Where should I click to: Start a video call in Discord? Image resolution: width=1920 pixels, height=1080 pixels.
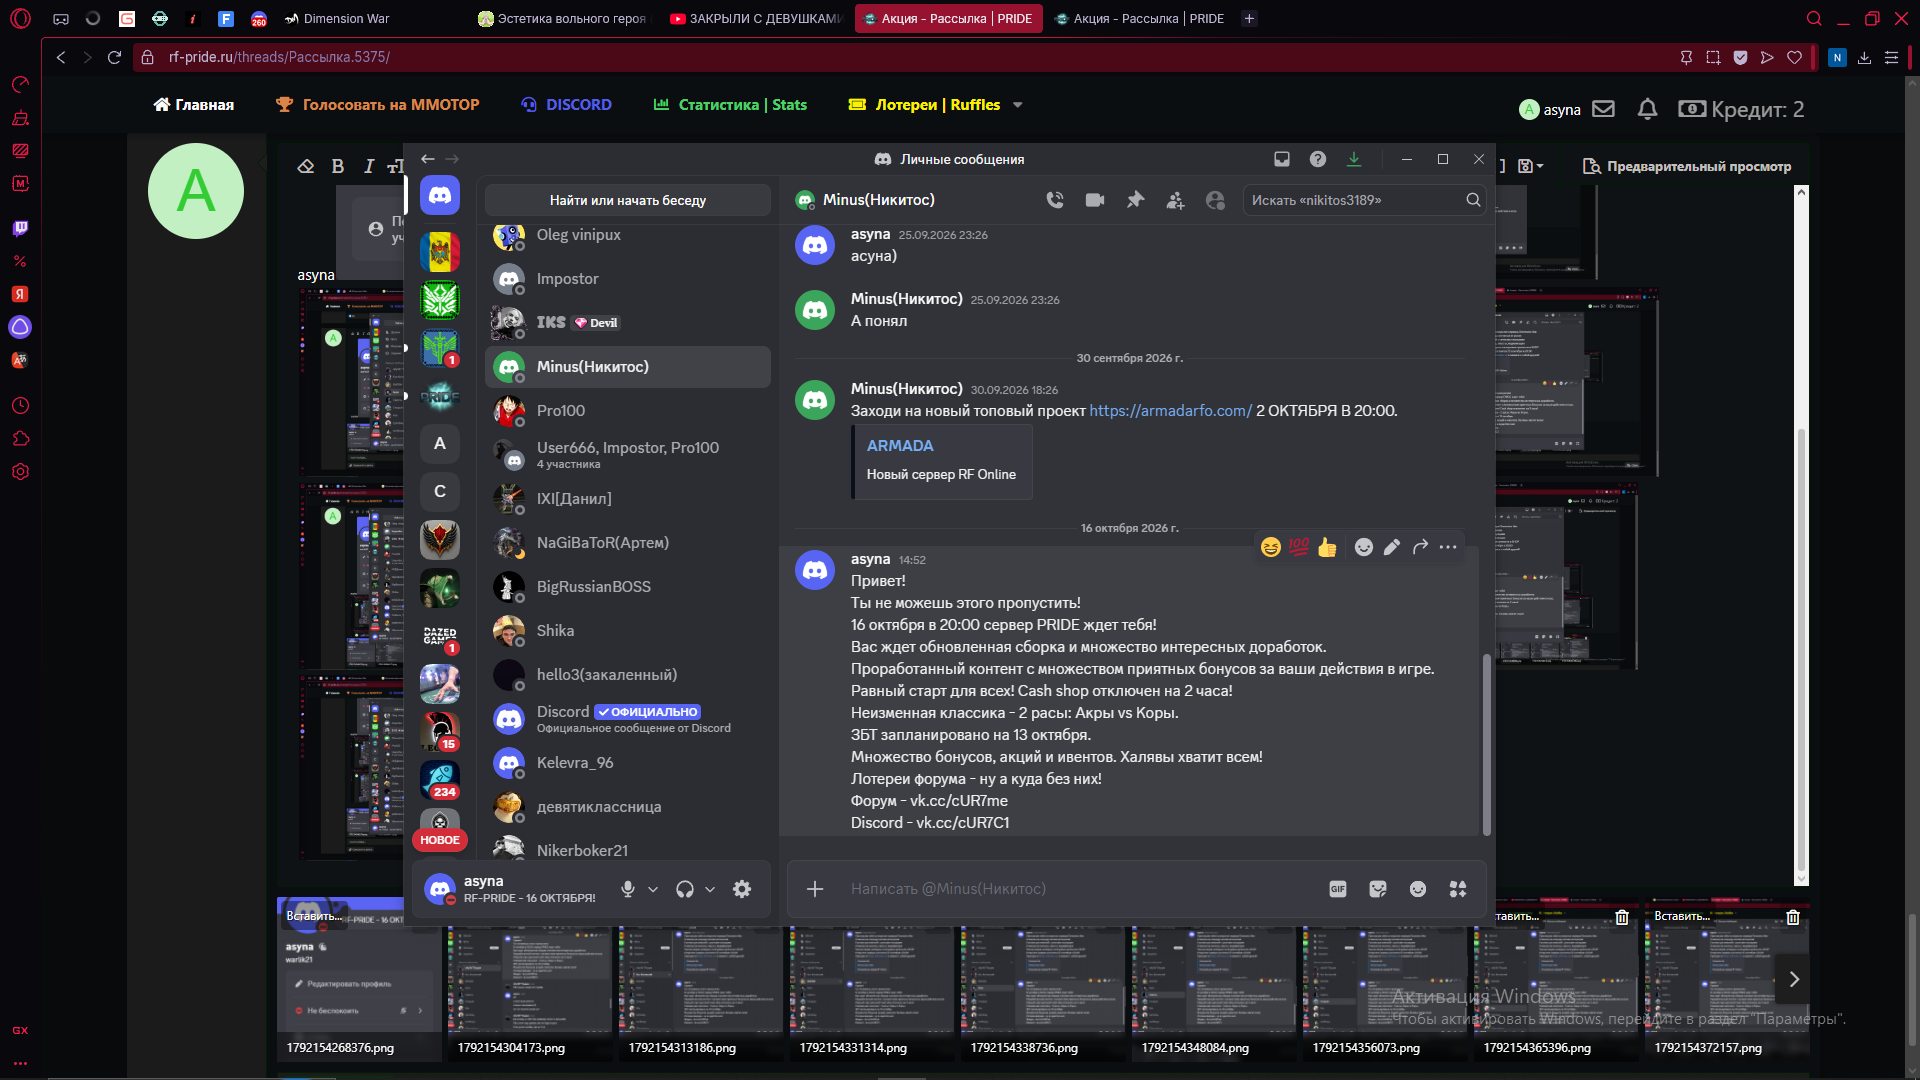click(x=1095, y=200)
